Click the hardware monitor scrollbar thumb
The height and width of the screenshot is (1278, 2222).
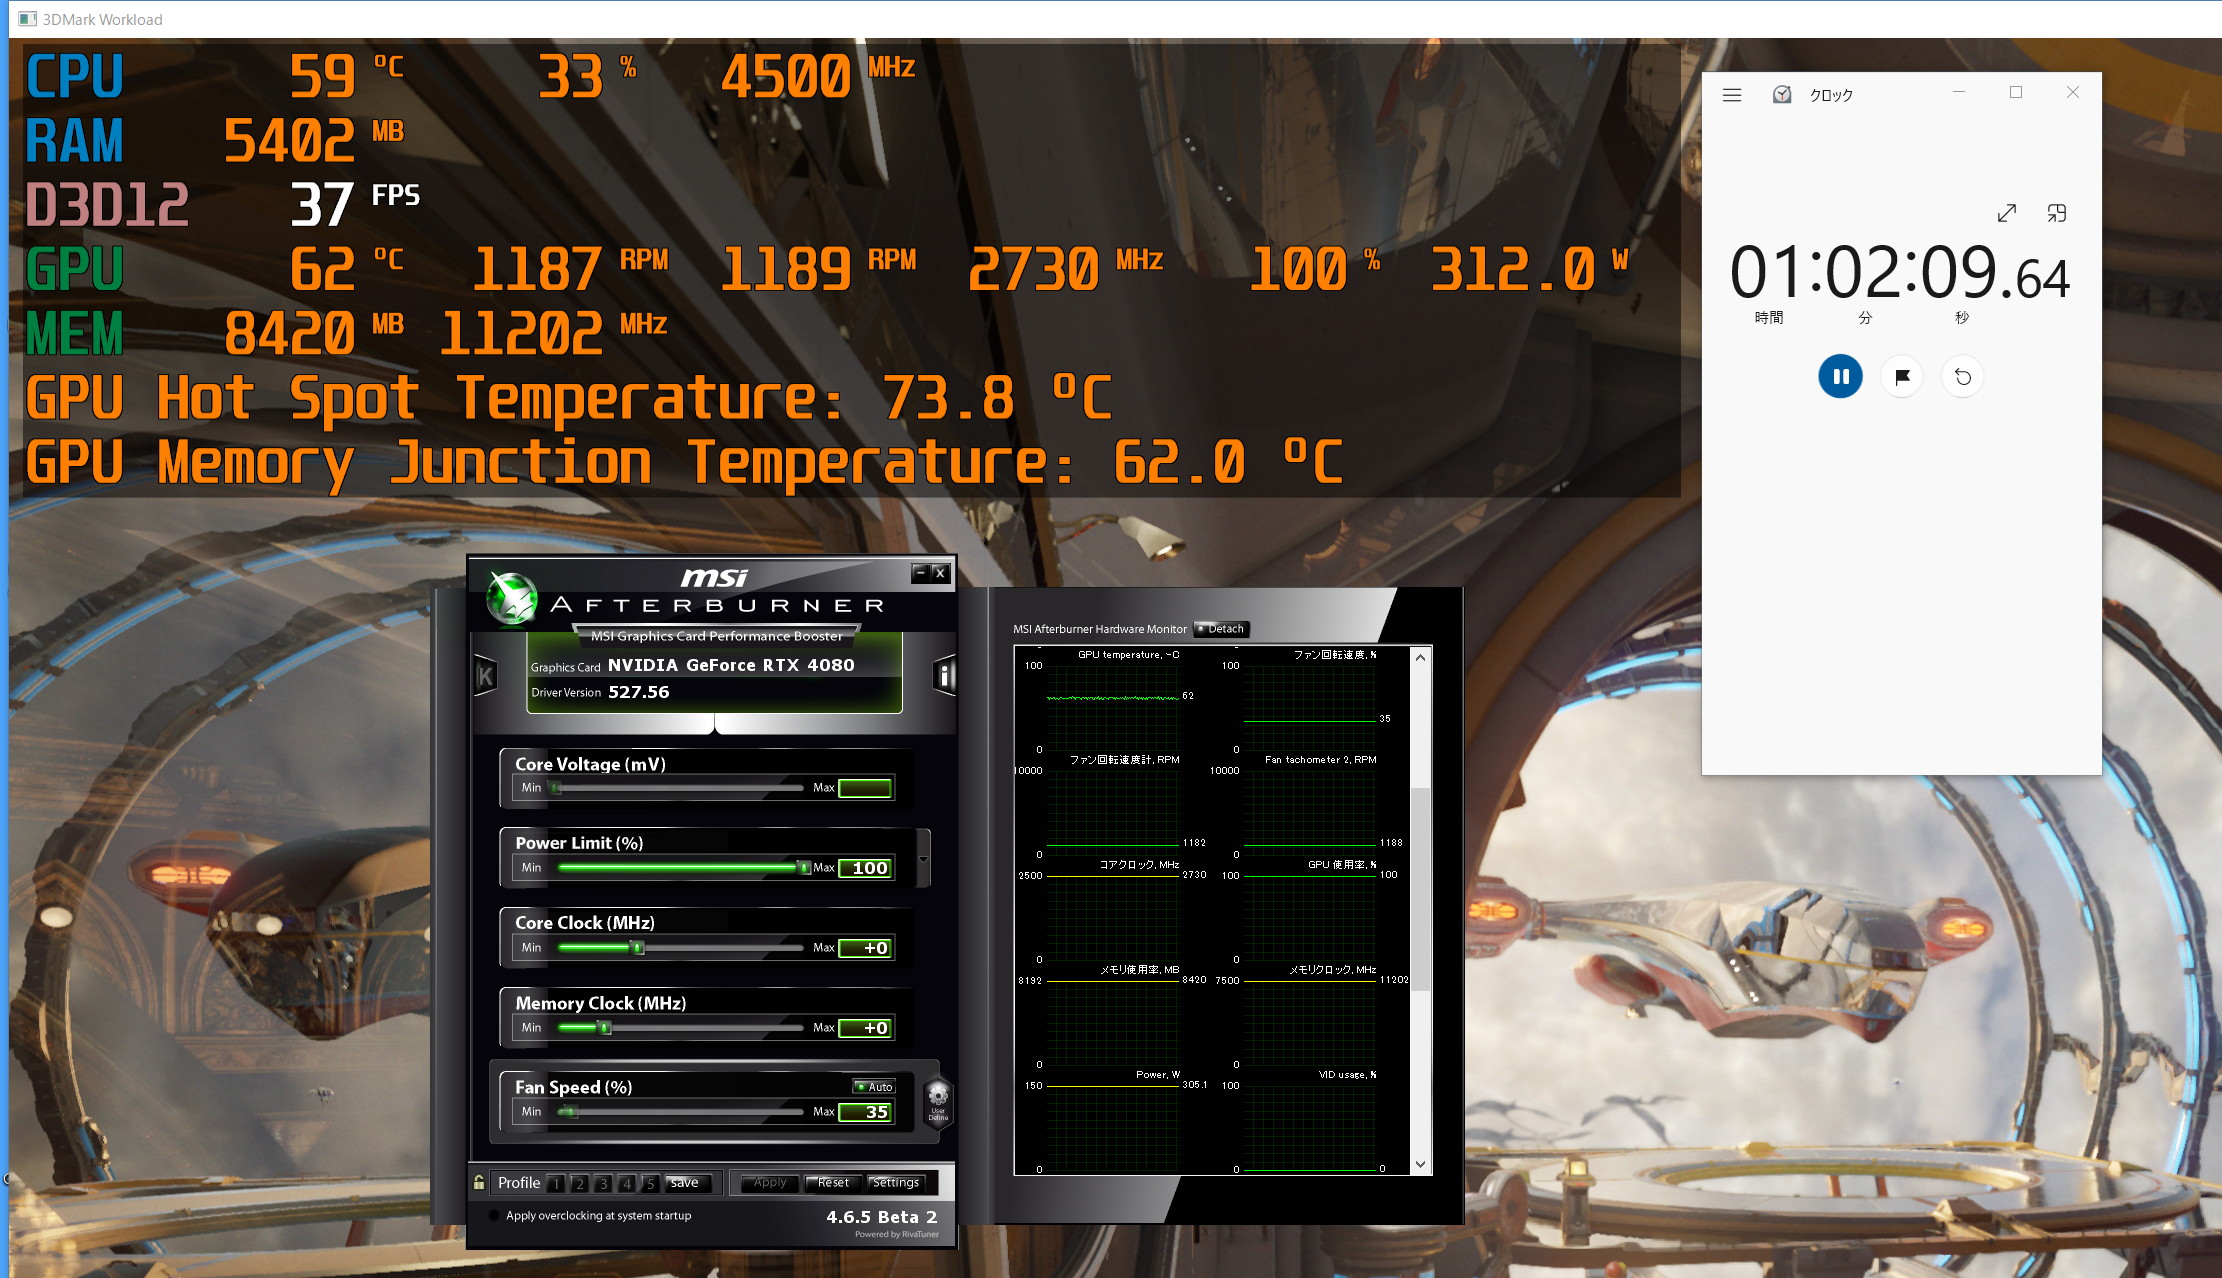tap(1420, 890)
